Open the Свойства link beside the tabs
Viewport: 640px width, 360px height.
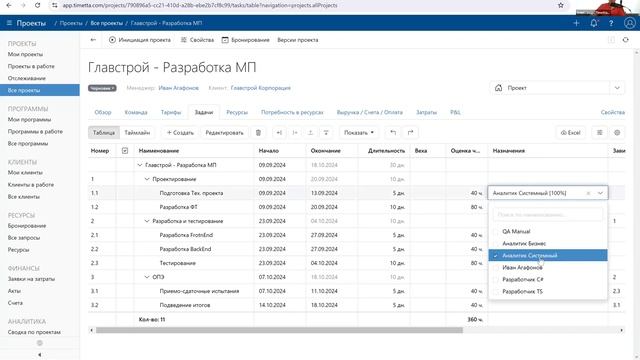pyautogui.click(x=613, y=112)
